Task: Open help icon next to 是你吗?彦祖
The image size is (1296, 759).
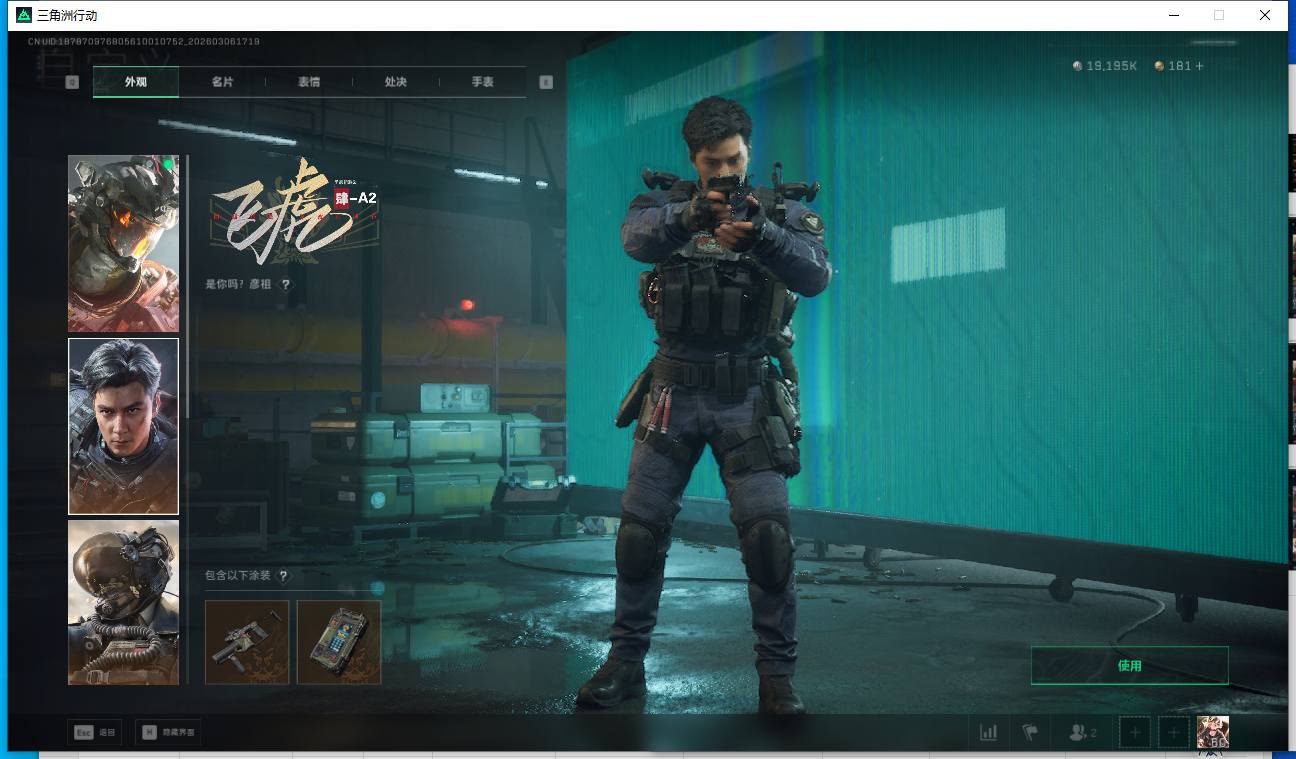Action: 286,284
